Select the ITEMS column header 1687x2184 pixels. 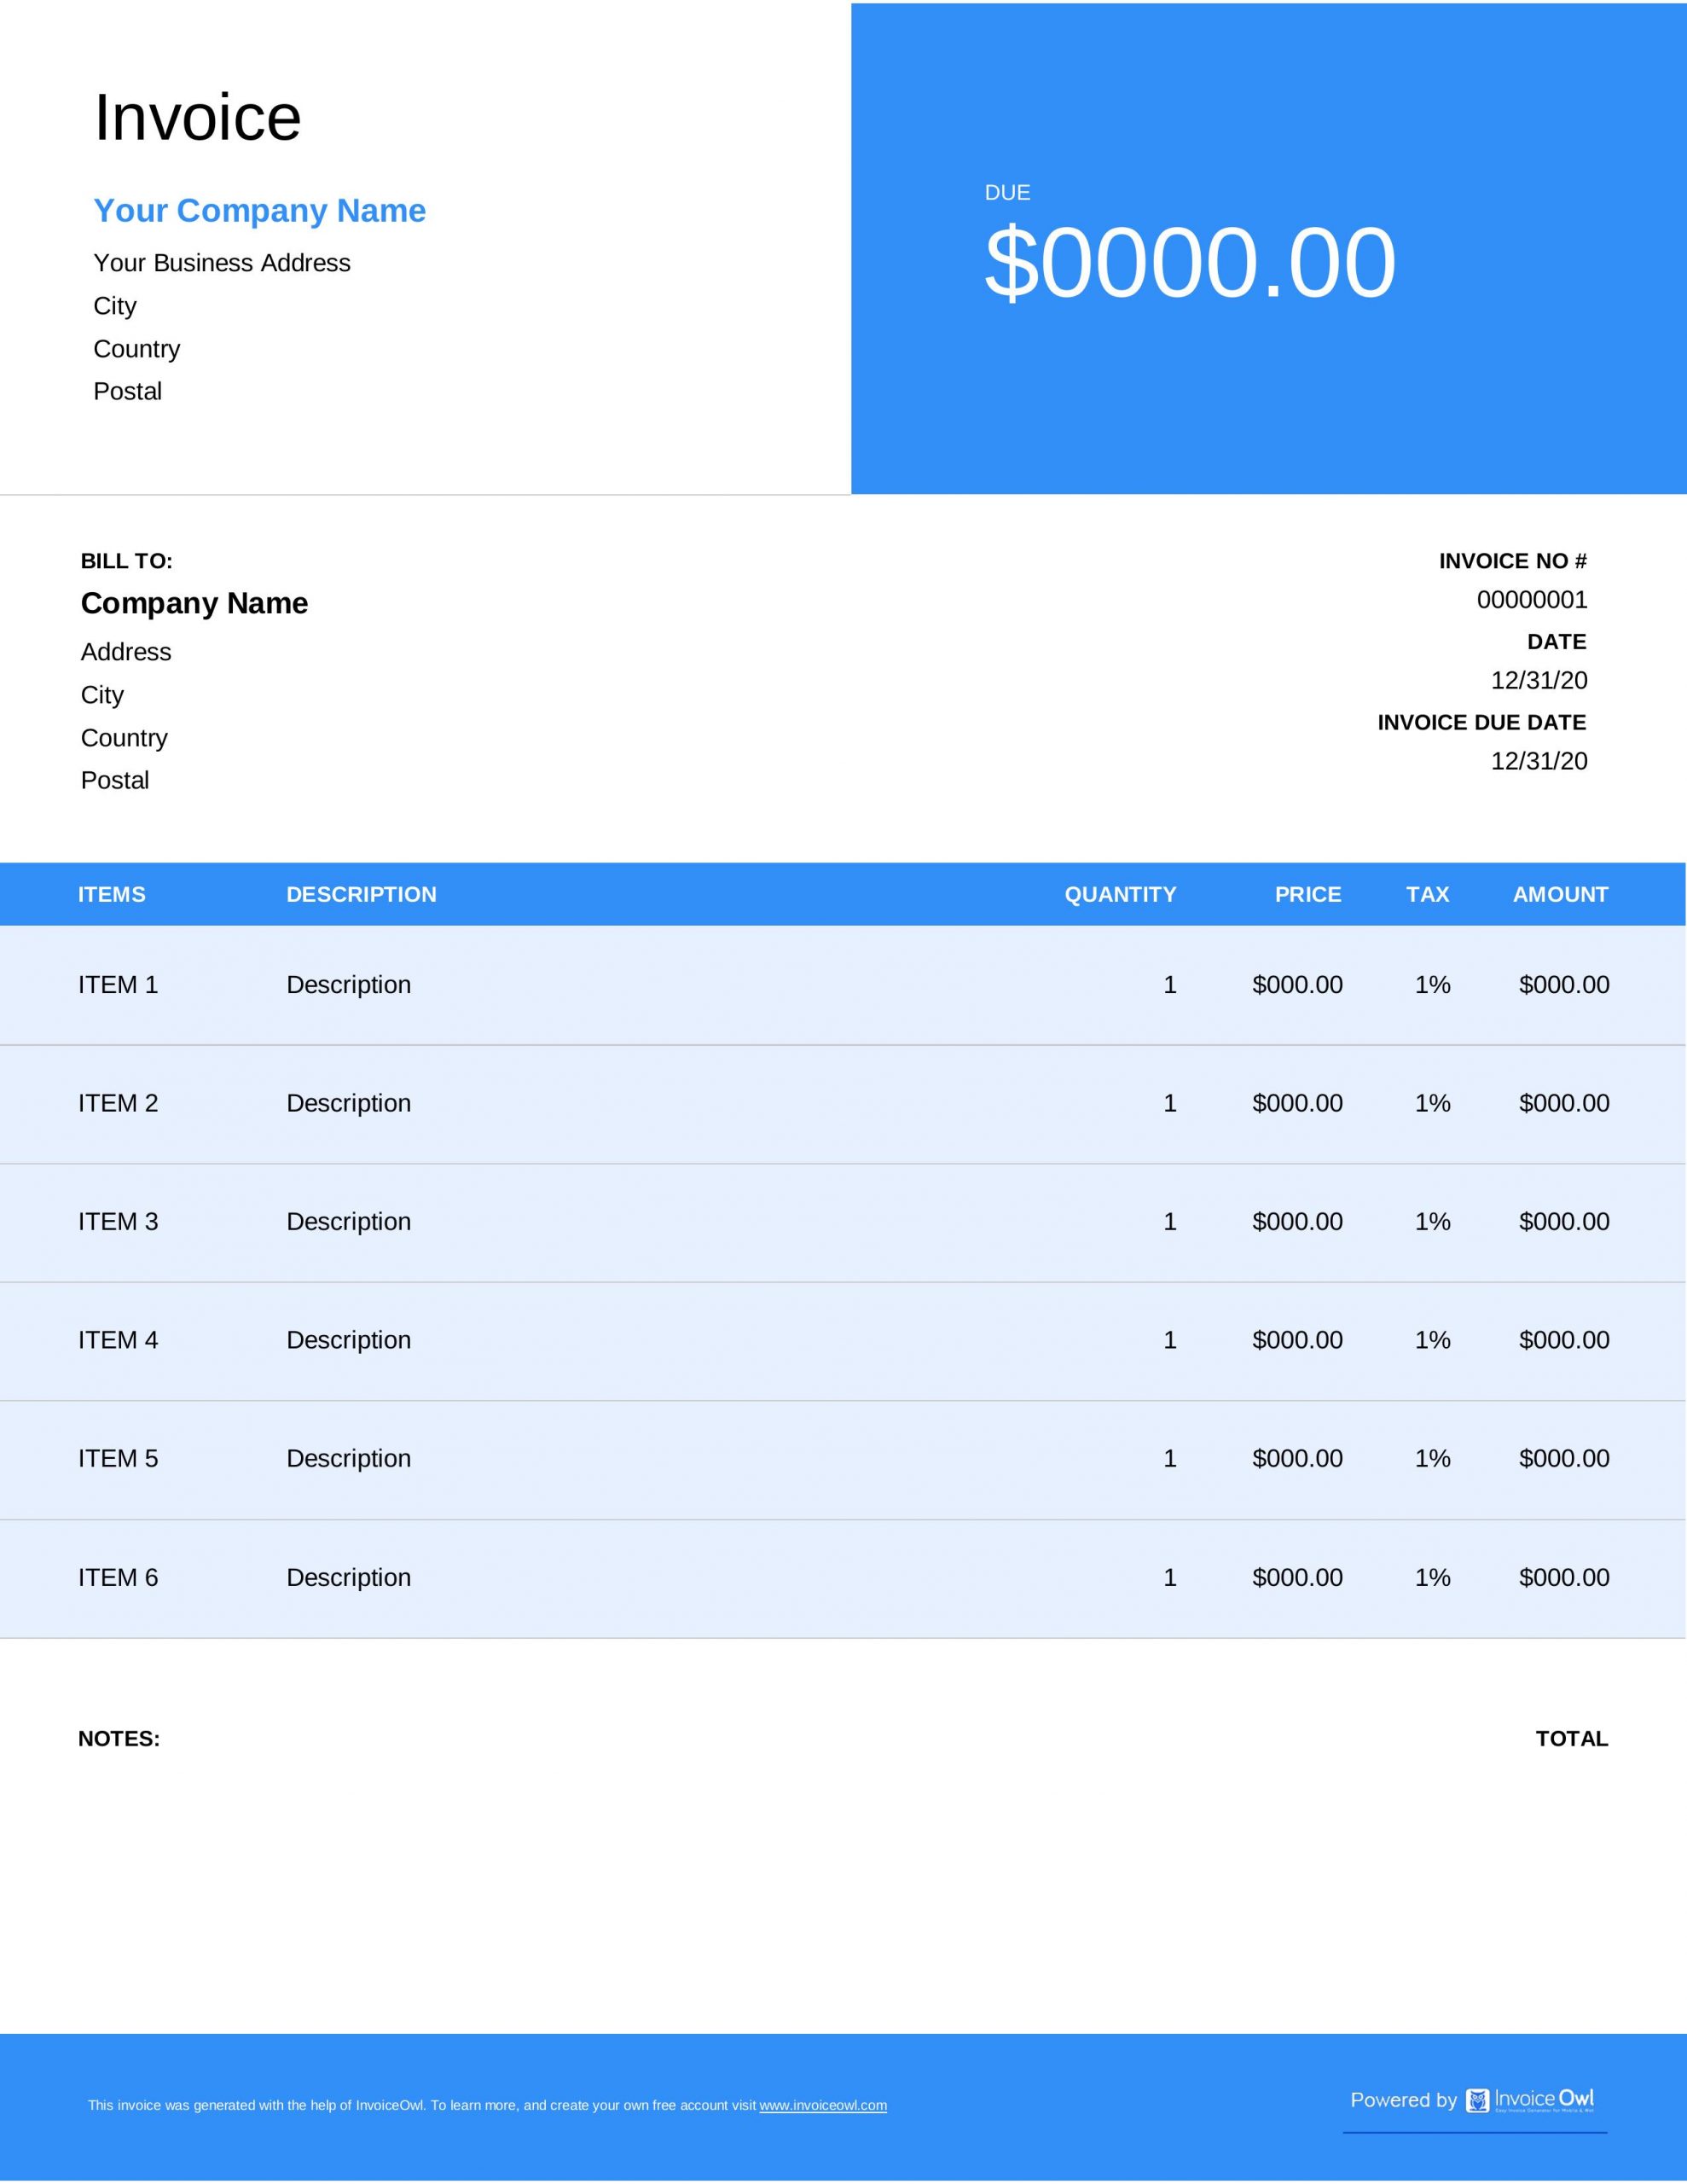(x=111, y=894)
